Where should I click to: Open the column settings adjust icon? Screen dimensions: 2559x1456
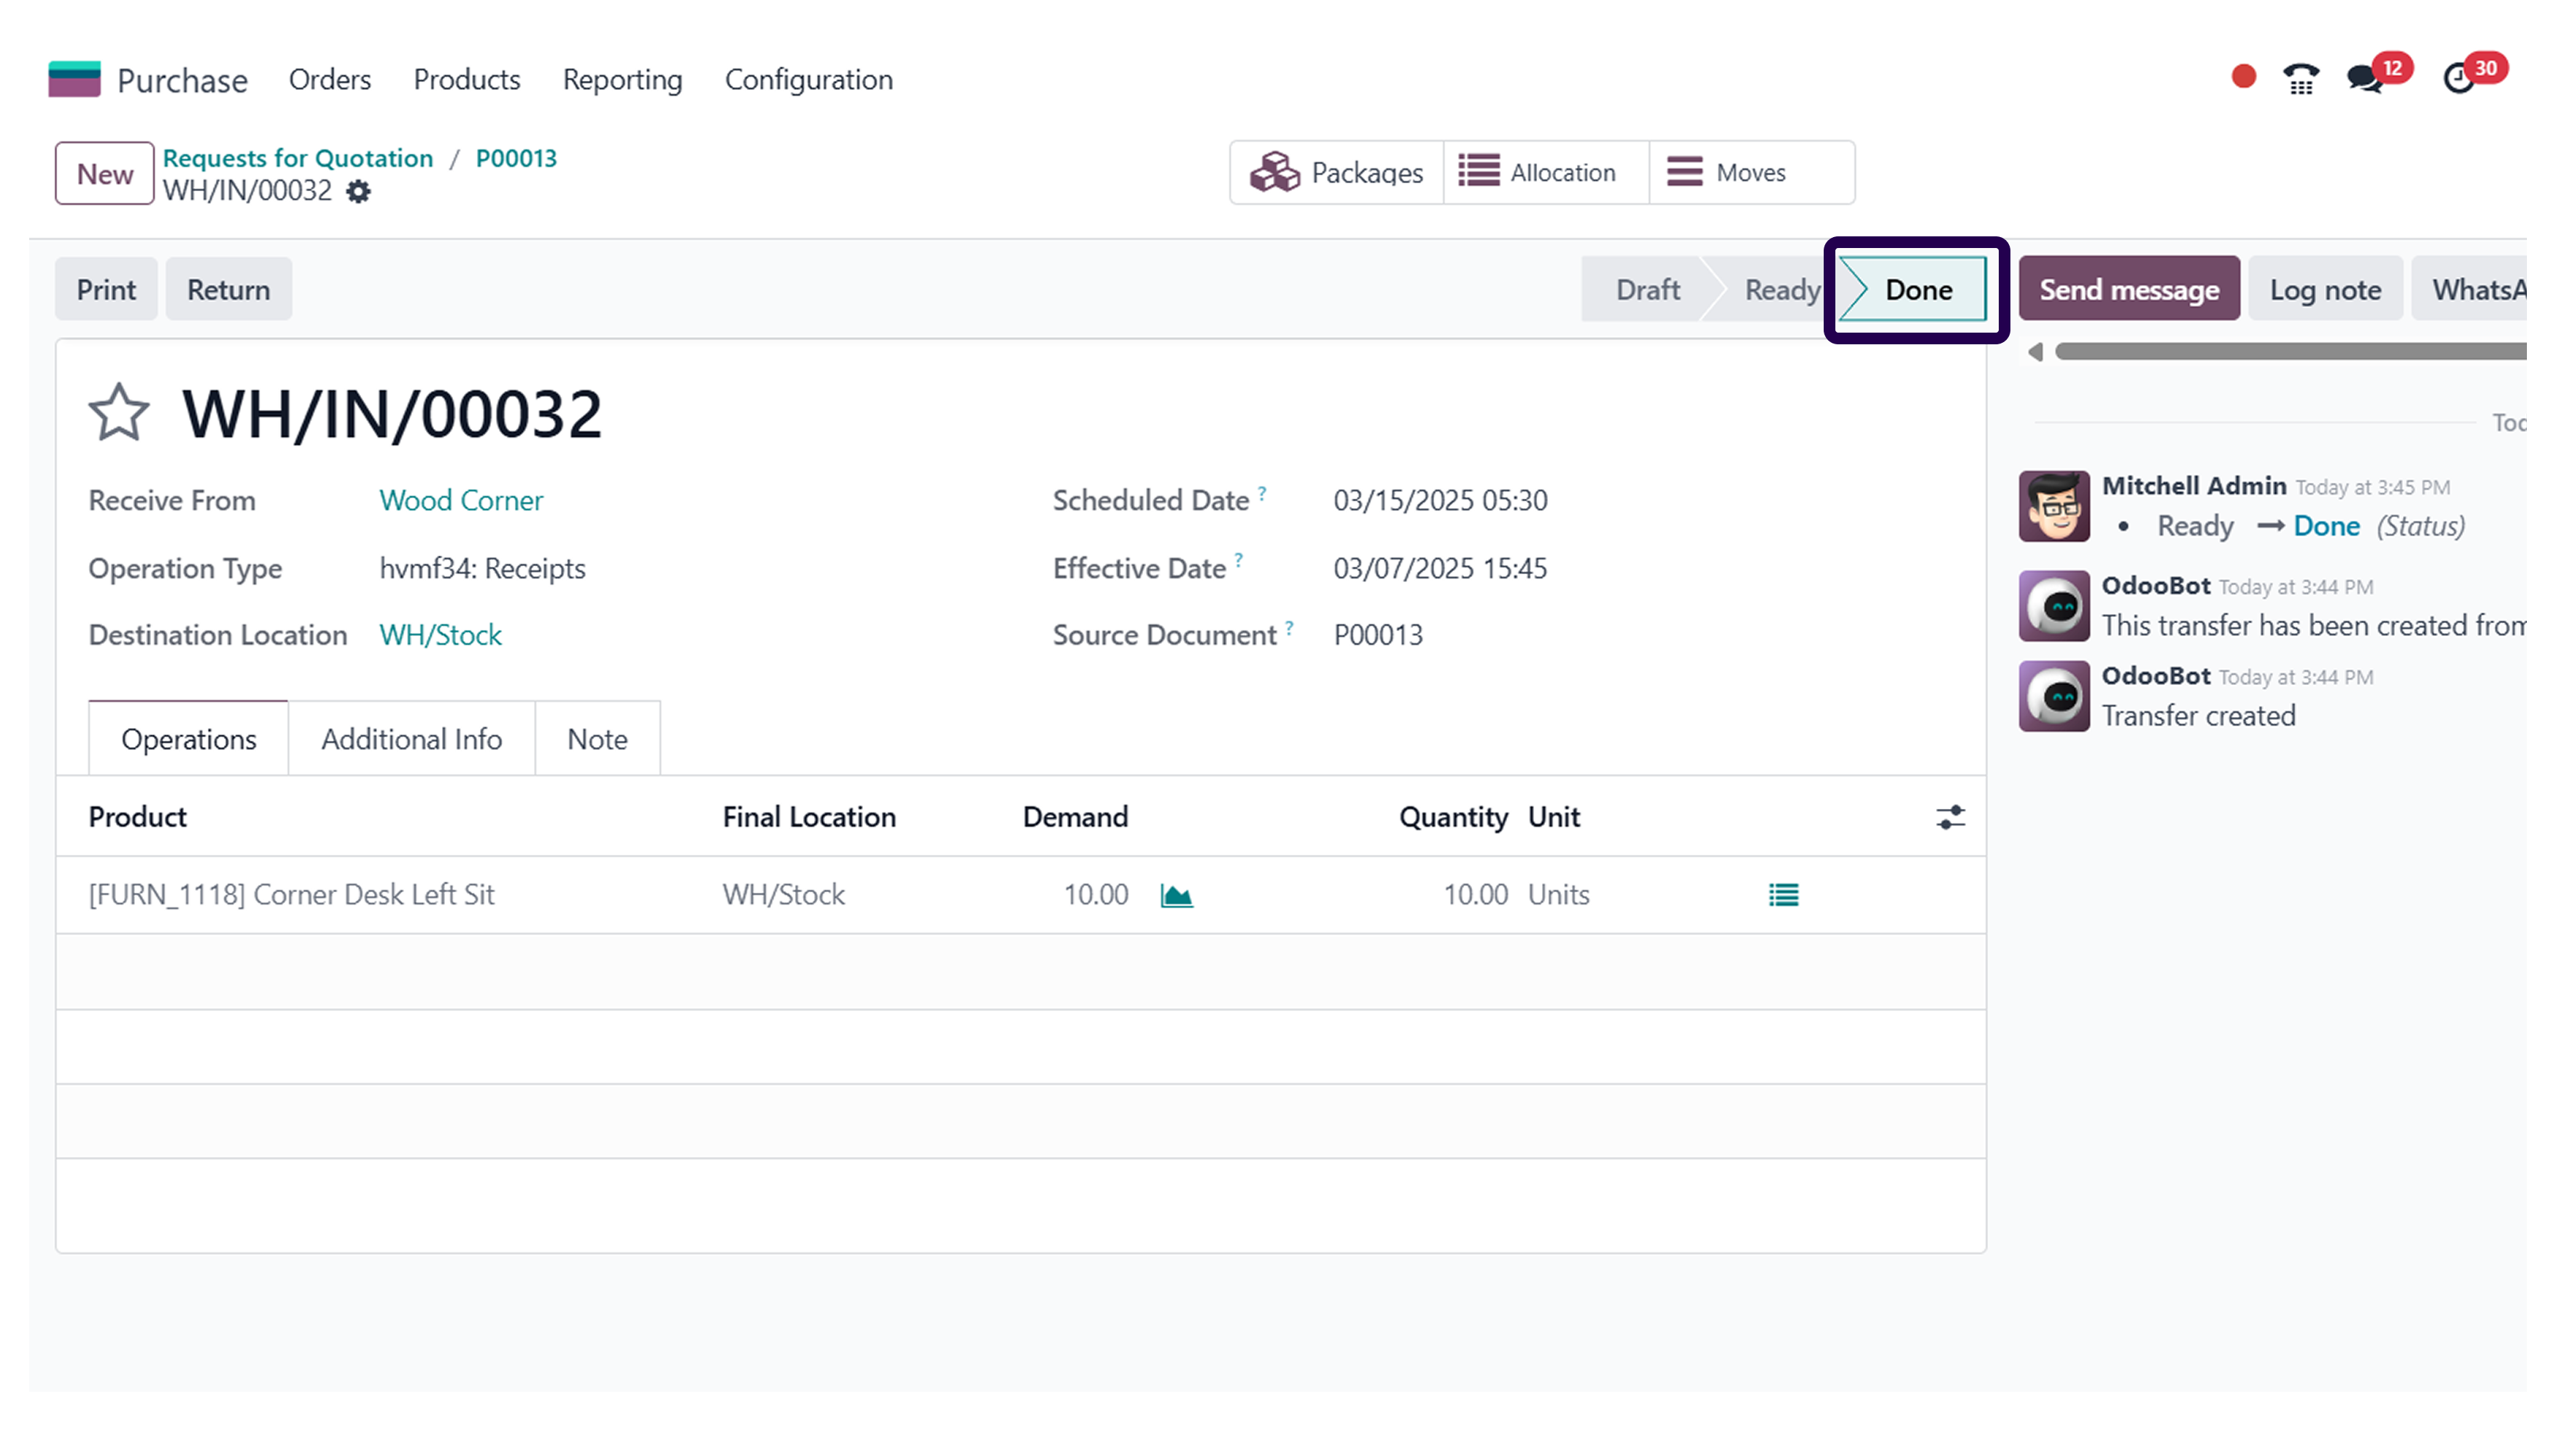tap(1950, 817)
